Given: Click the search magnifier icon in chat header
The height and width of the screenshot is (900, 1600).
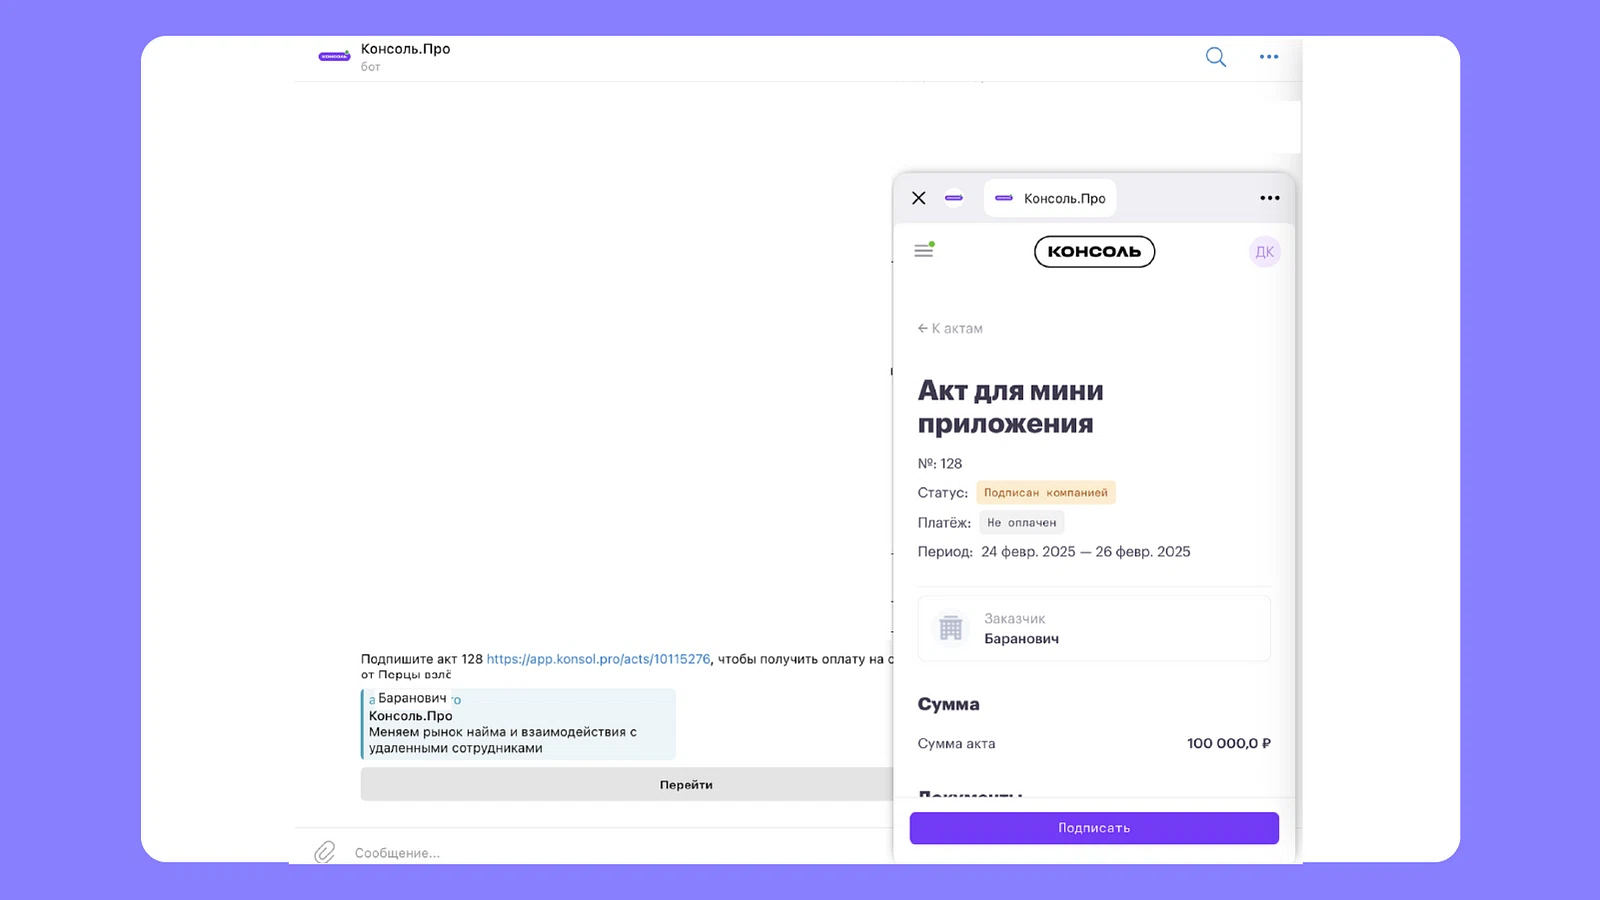Looking at the screenshot, I should [x=1215, y=57].
